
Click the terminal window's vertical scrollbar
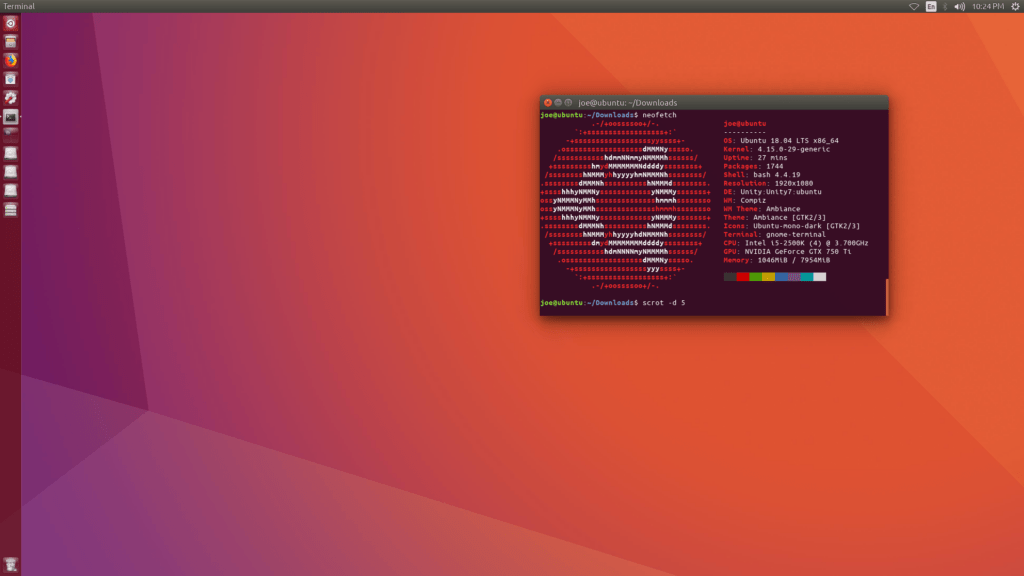click(887, 296)
